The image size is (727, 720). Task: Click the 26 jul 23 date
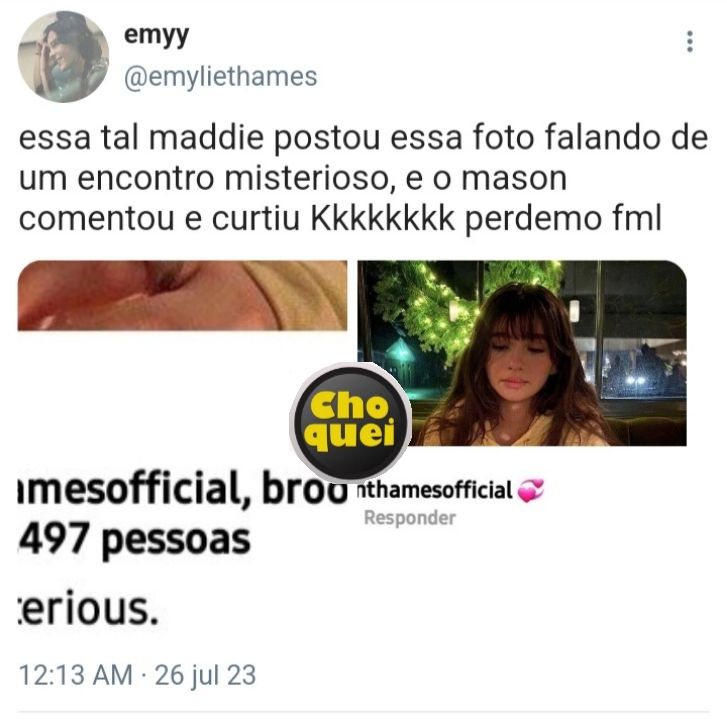(205, 675)
